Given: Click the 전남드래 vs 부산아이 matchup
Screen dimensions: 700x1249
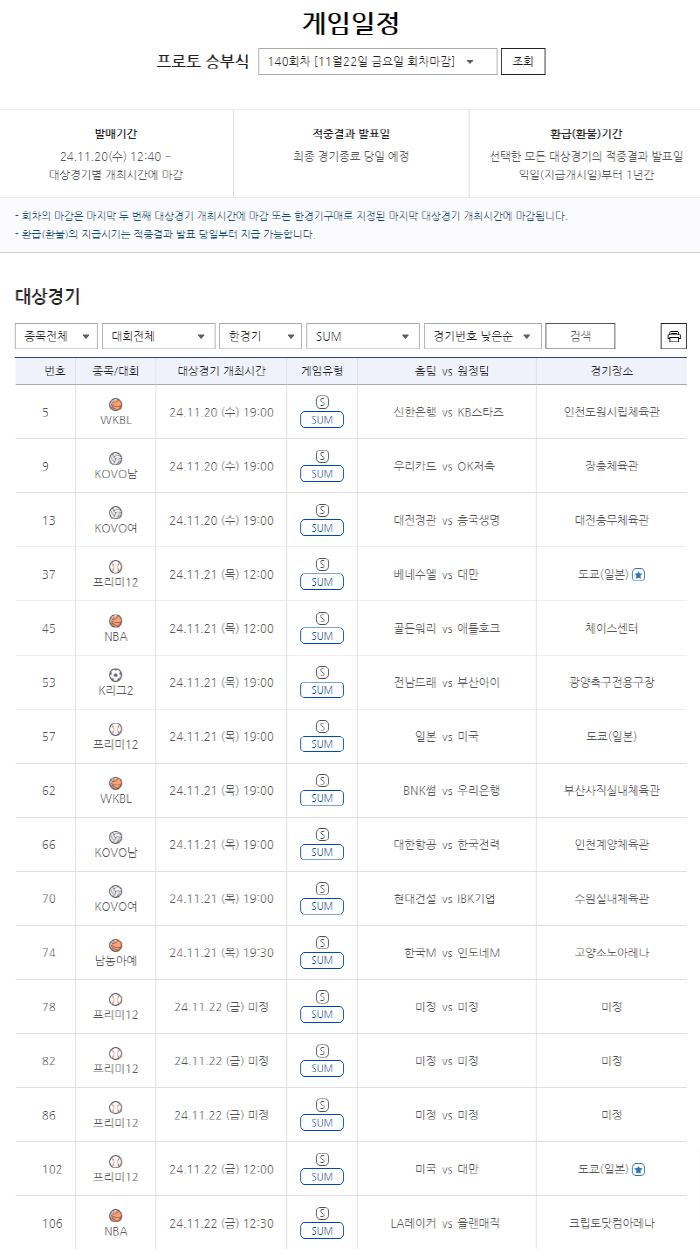Looking at the screenshot, I should (447, 682).
